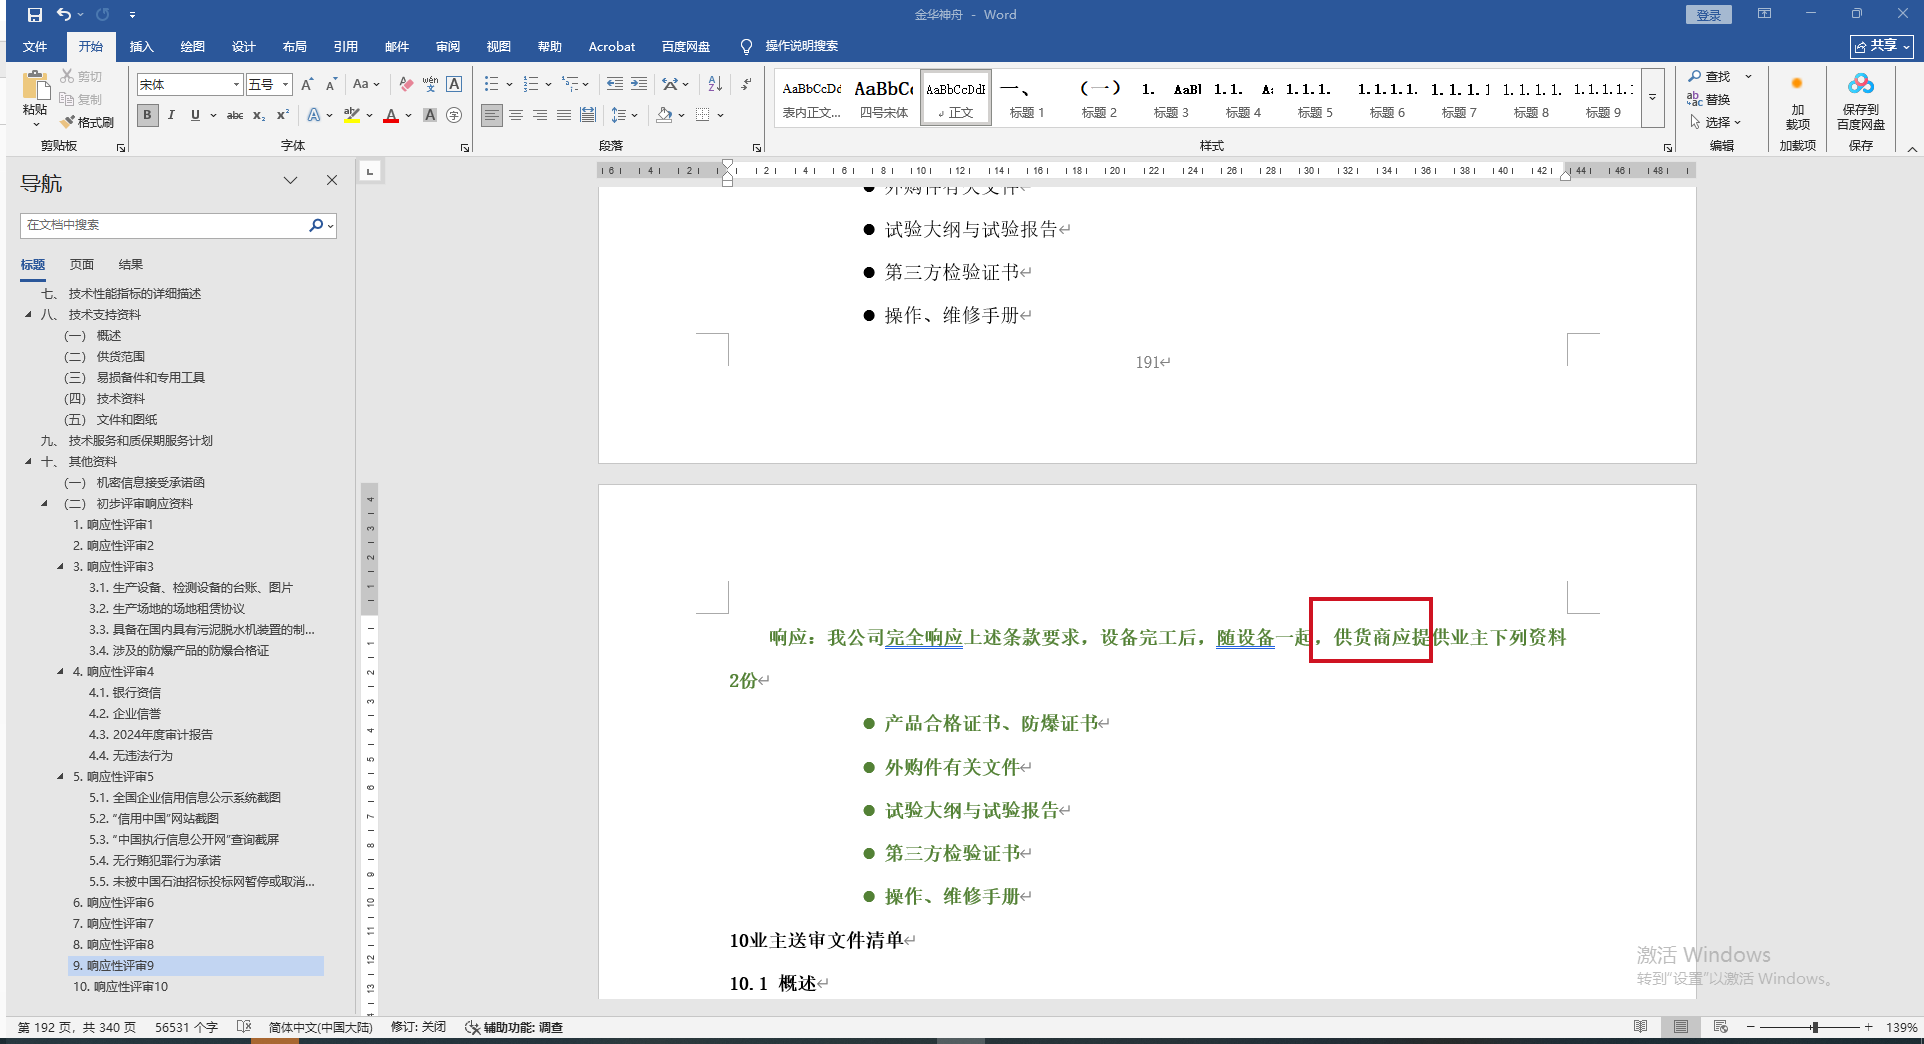
Task: Click the multilevel list icon
Action: 570,84
